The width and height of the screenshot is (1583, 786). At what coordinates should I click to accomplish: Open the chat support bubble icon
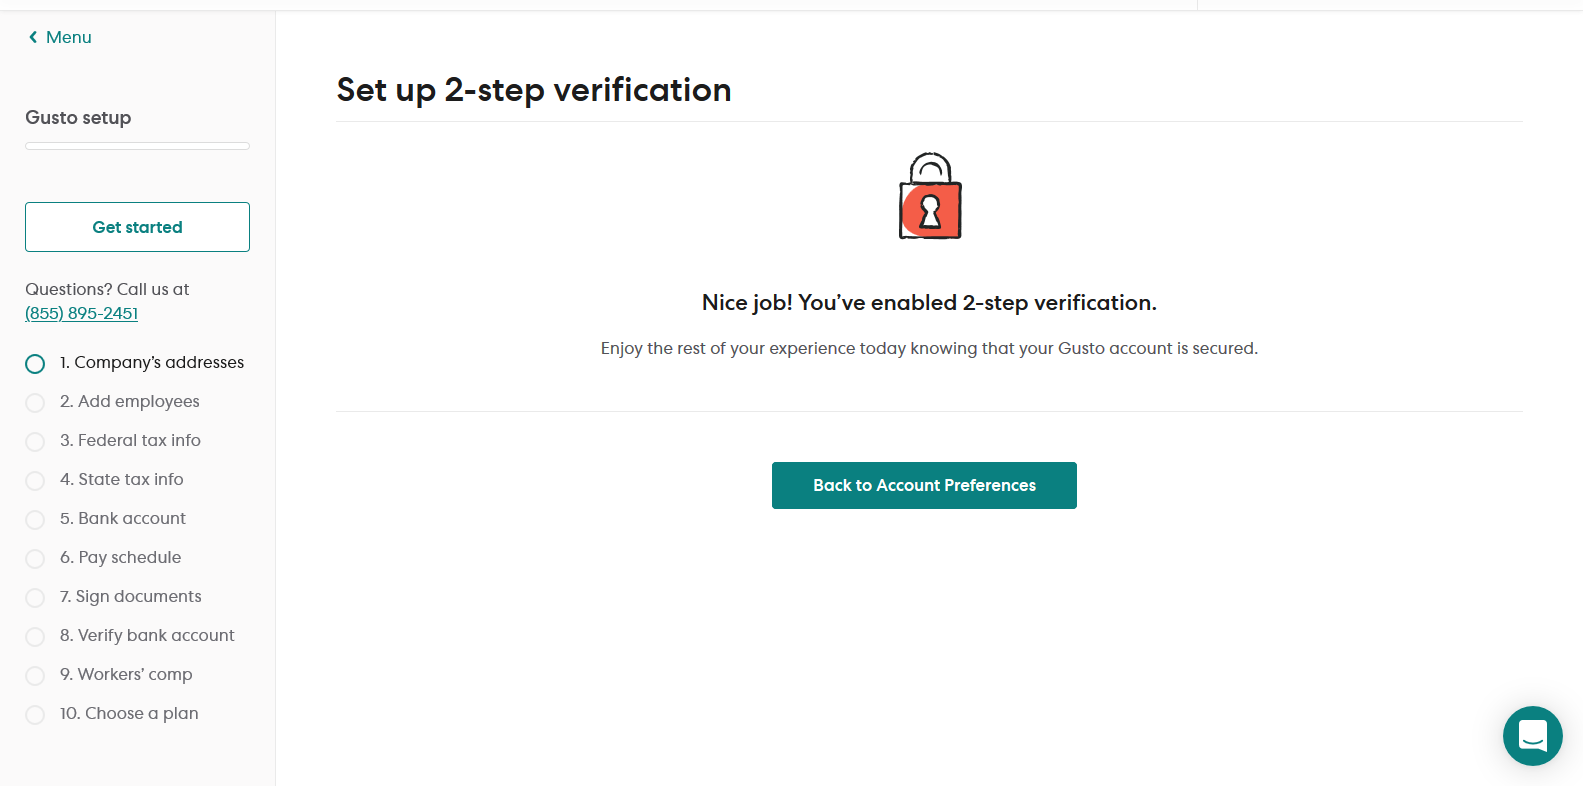point(1532,736)
